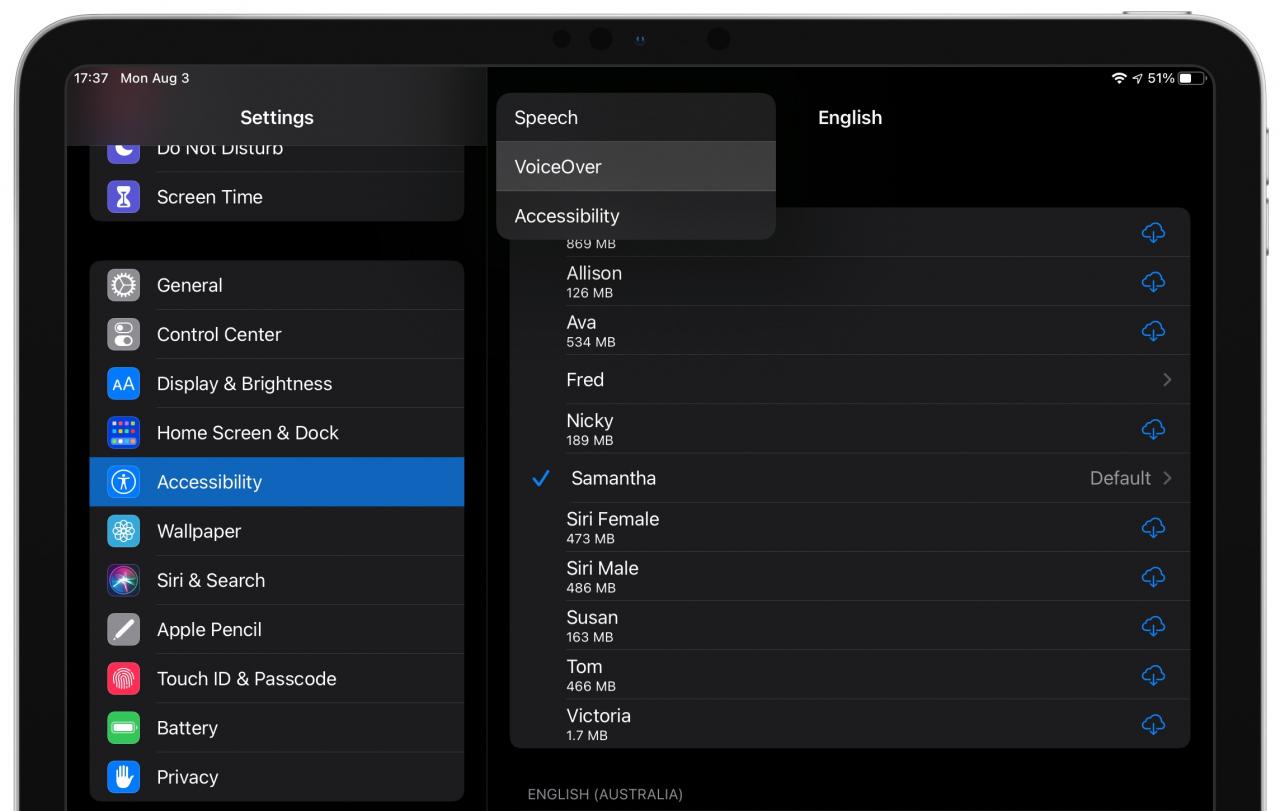Image resolution: width=1280 pixels, height=811 pixels.
Task: Tap the 51% battery percentage
Action: [x=1161, y=78]
